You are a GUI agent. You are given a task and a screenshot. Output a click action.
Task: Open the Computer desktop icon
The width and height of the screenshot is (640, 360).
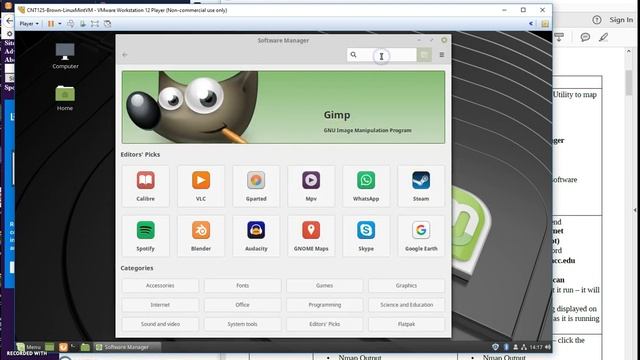[65, 56]
